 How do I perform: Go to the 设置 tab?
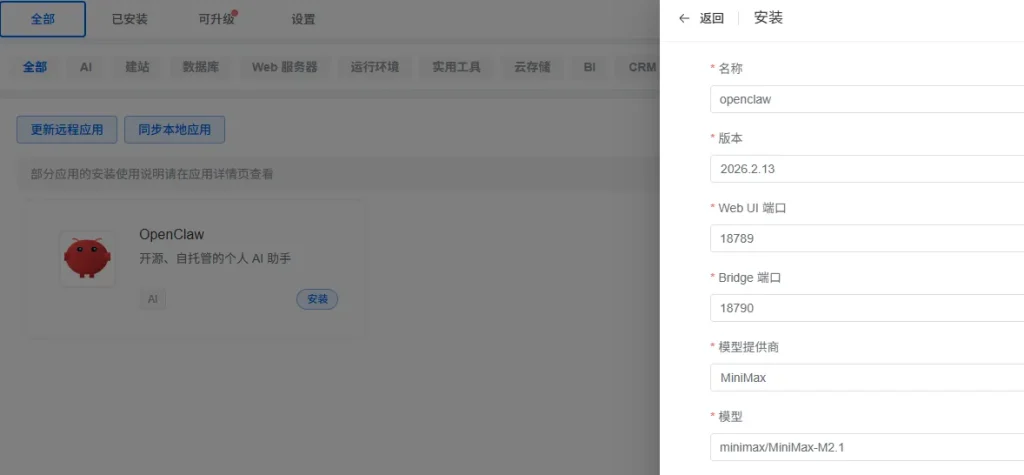click(303, 19)
